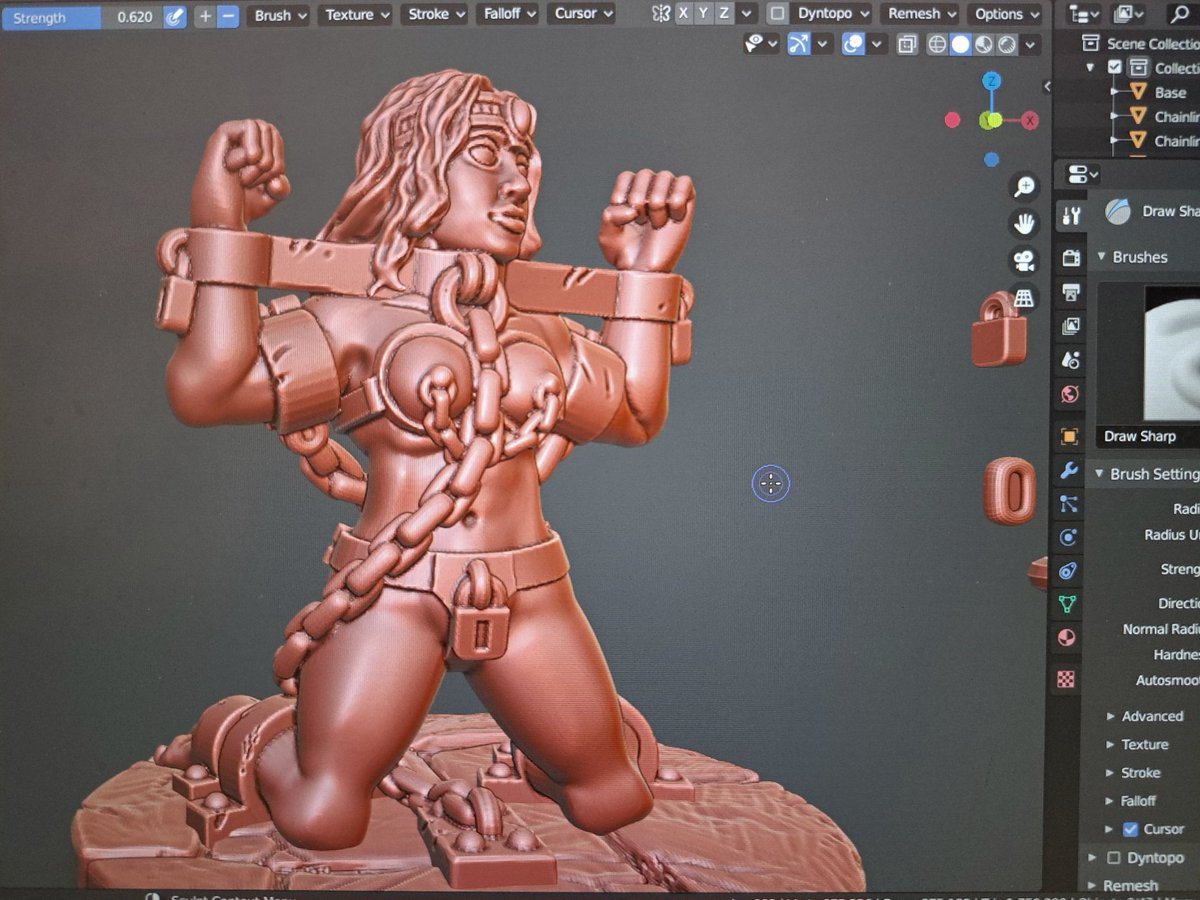1200x900 pixels.
Task: Open the overlays options dropdown arrow
Action: click(x=877, y=44)
